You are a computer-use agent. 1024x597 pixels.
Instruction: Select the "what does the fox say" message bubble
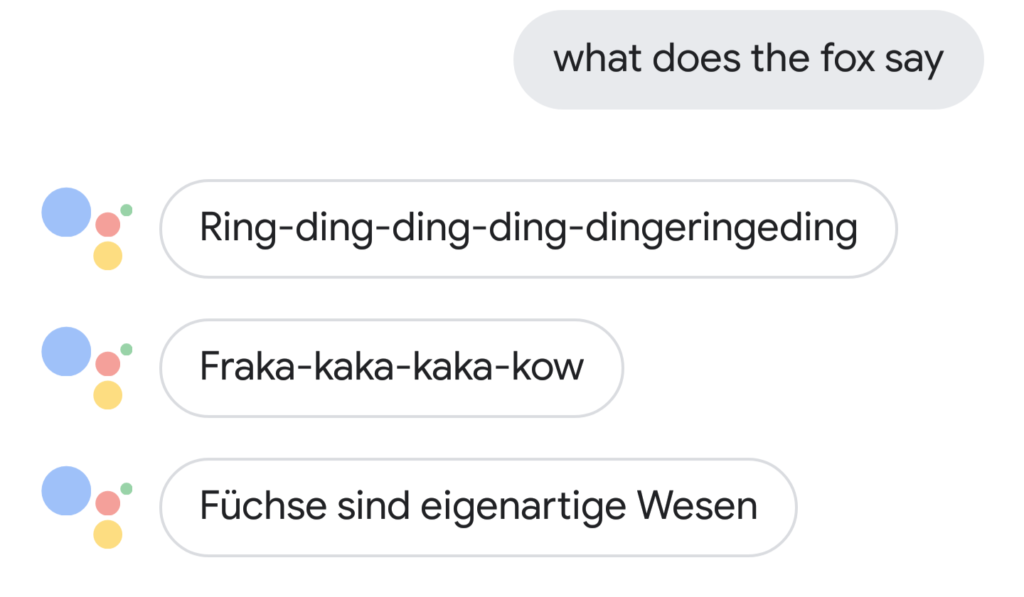click(748, 60)
